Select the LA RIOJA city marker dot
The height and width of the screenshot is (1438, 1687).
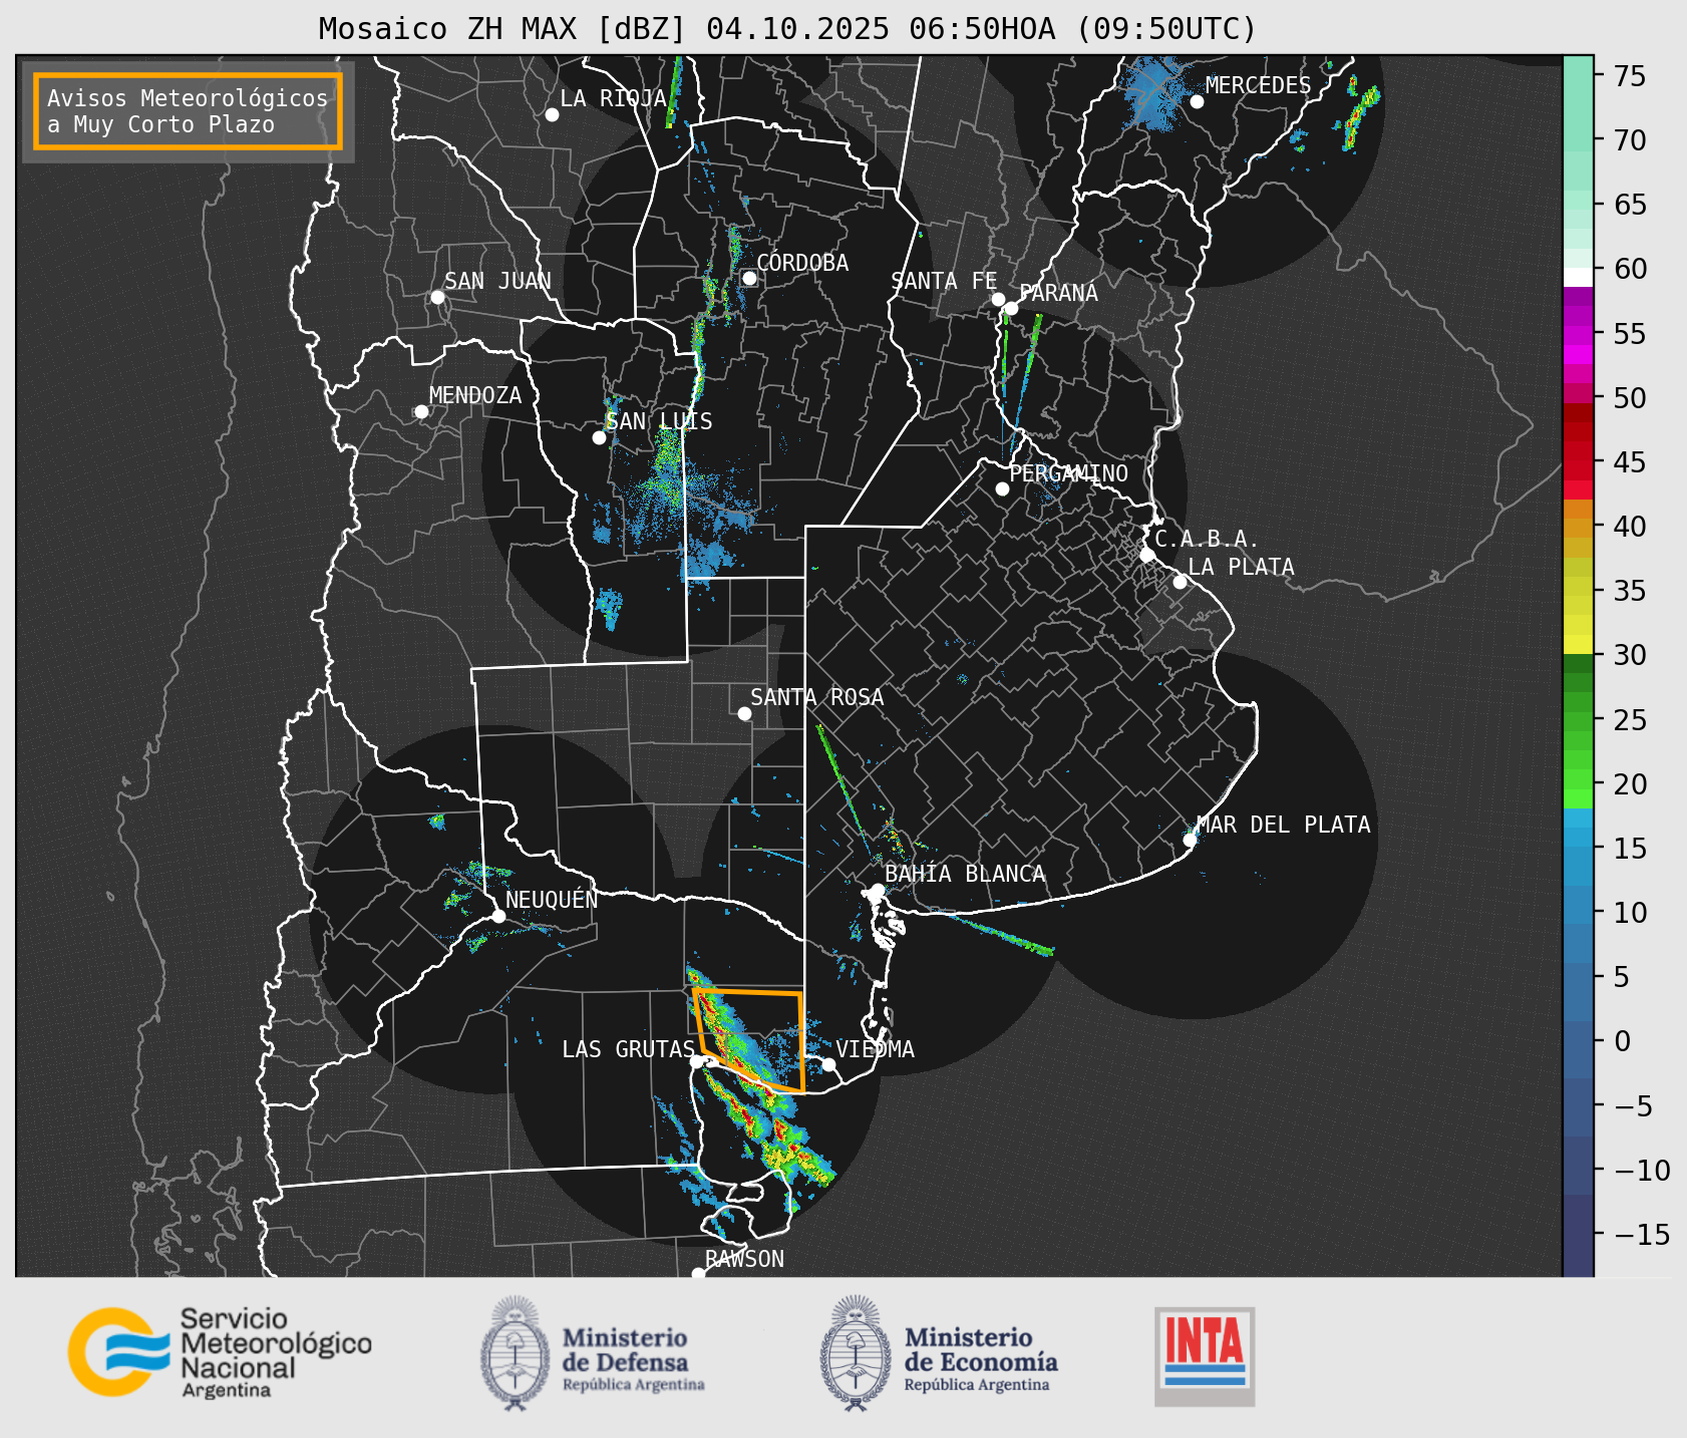click(x=552, y=115)
